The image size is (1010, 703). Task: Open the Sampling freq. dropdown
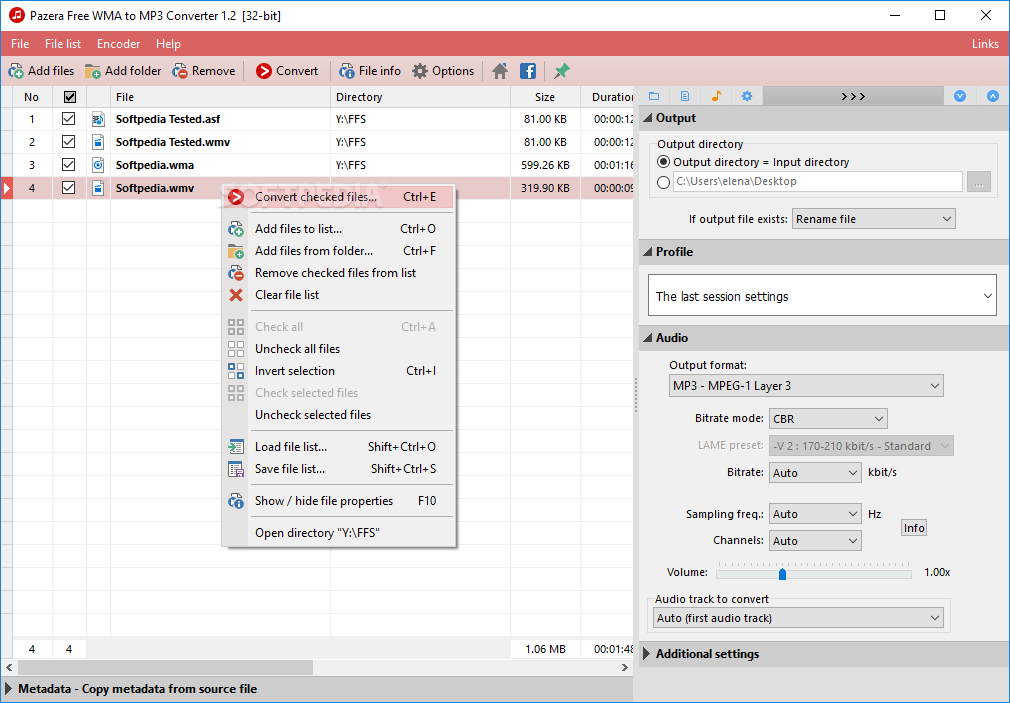pyautogui.click(x=815, y=514)
